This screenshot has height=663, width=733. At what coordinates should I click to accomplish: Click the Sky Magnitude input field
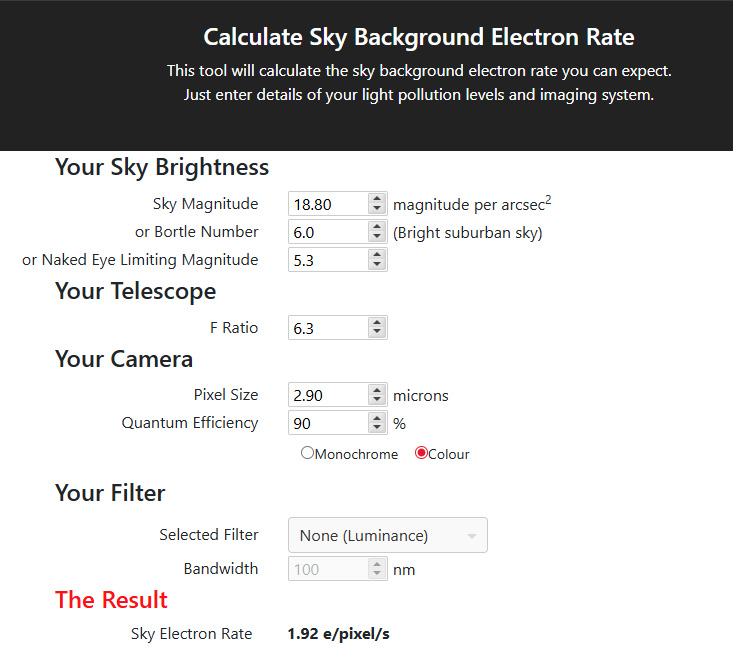pyautogui.click(x=326, y=204)
